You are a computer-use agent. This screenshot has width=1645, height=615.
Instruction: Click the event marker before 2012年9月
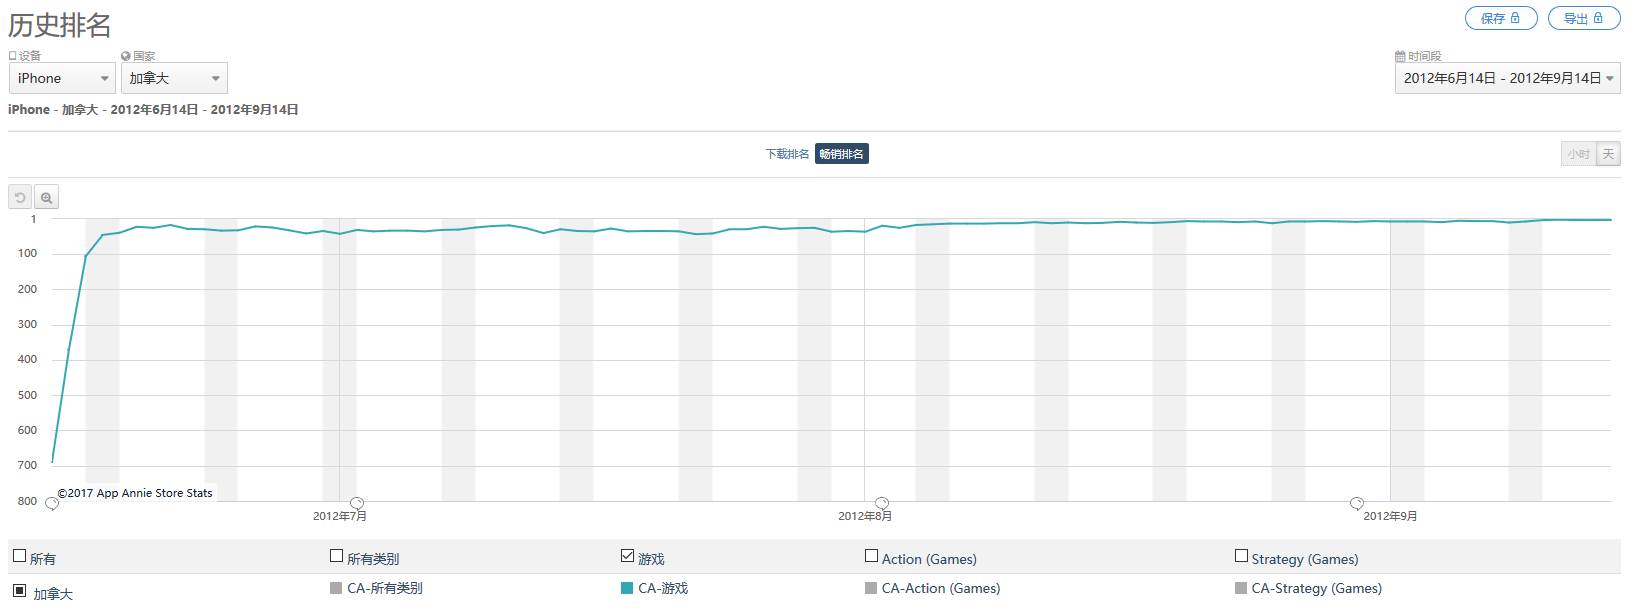click(x=1356, y=503)
